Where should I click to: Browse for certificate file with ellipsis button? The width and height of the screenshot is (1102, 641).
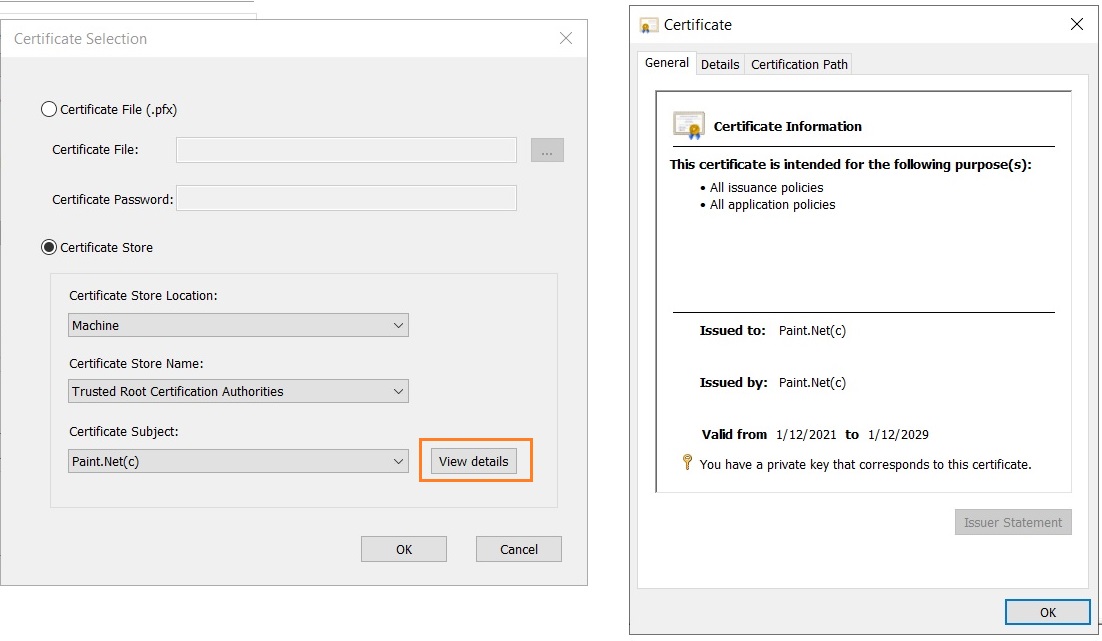click(547, 150)
